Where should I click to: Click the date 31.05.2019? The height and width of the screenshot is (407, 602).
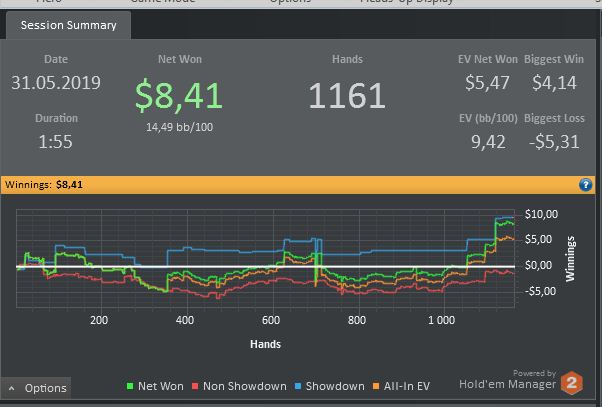point(56,83)
